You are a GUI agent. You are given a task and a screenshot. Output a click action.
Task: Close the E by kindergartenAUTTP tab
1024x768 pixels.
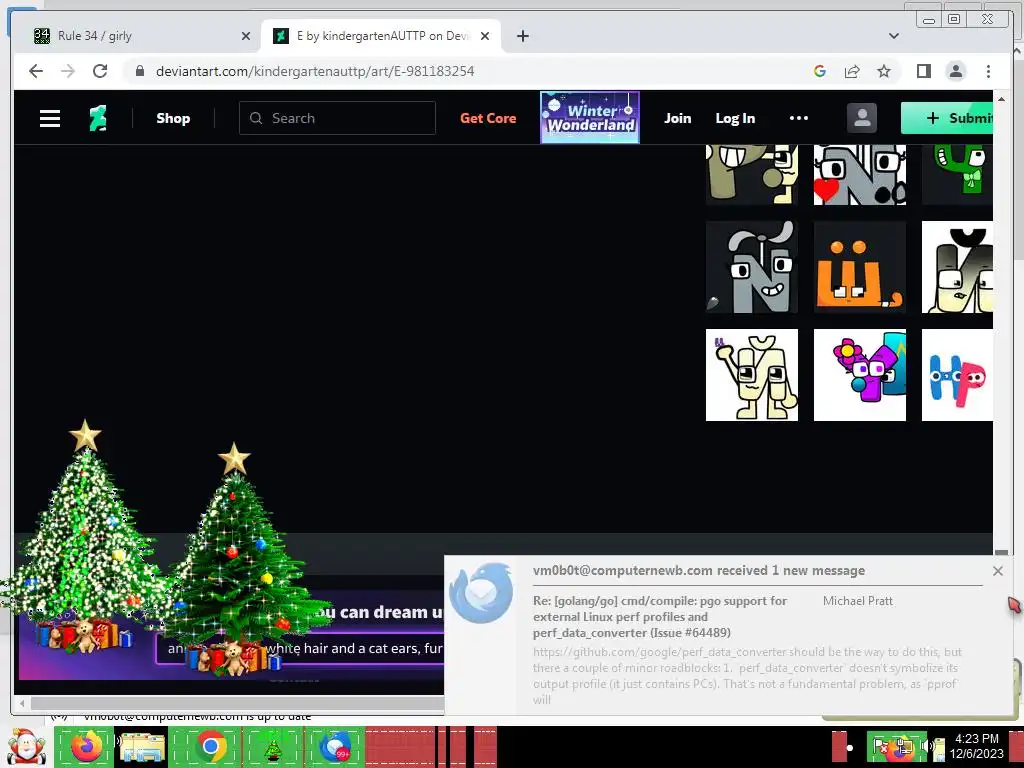[485, 37]
